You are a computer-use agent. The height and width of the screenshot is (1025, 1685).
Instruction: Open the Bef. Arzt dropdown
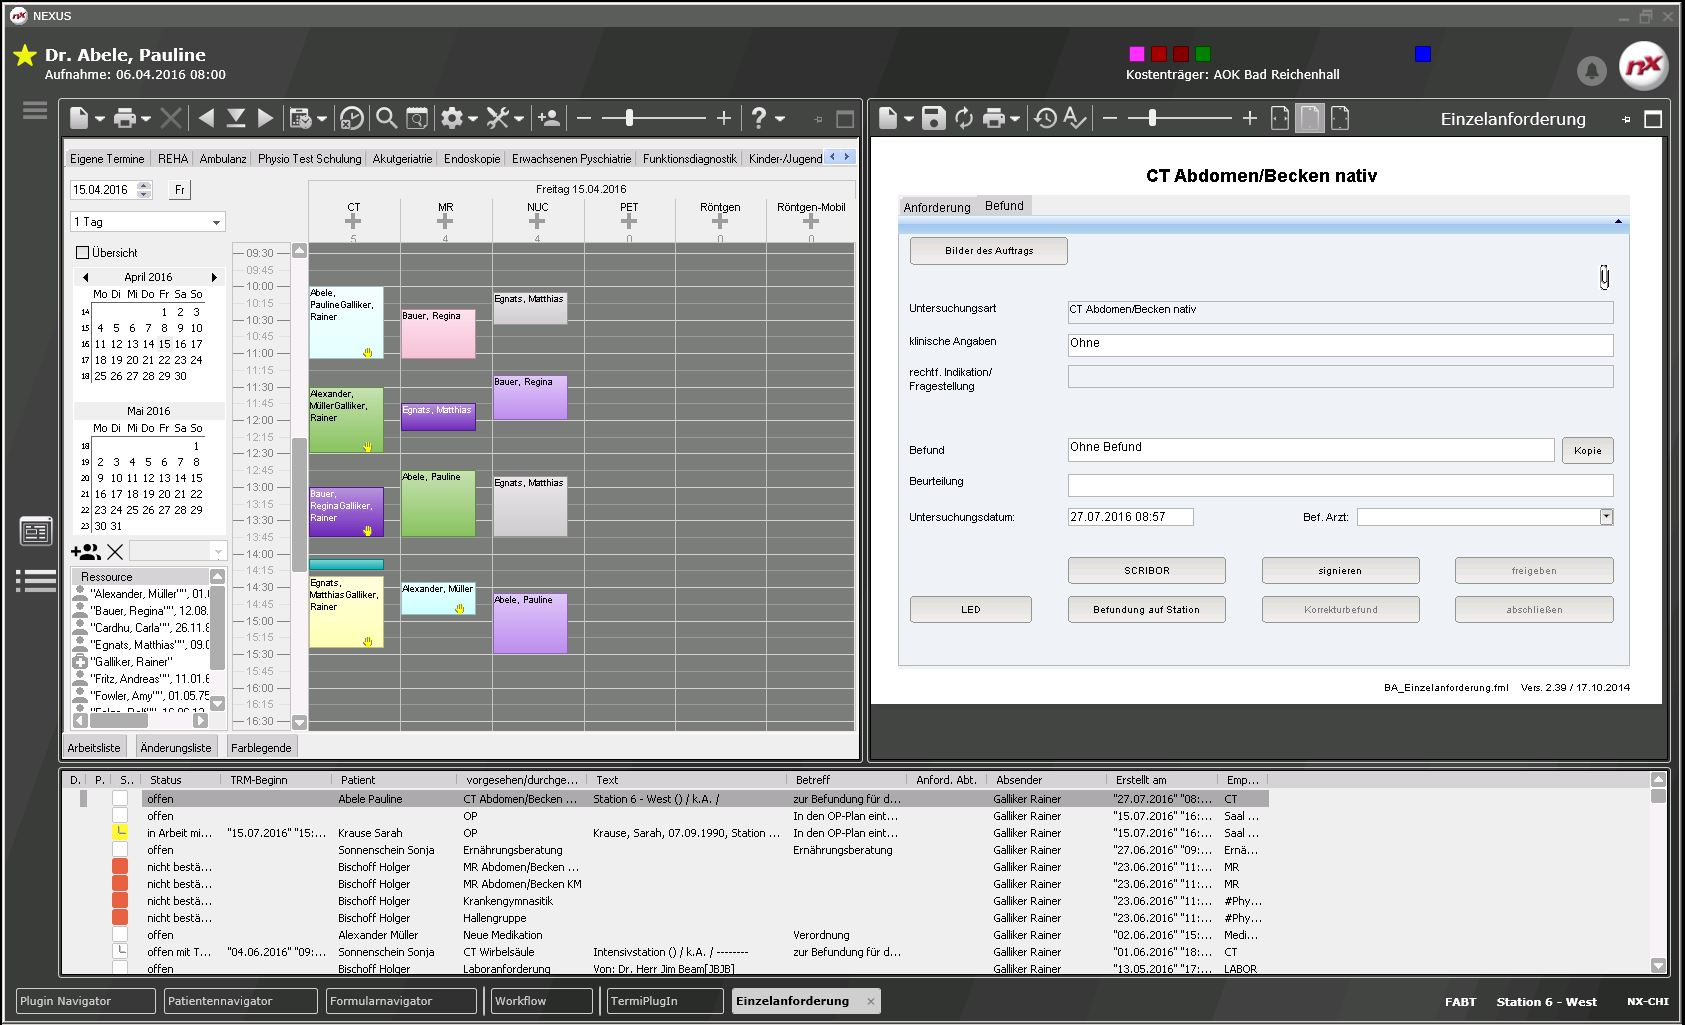pos(1606,517)
